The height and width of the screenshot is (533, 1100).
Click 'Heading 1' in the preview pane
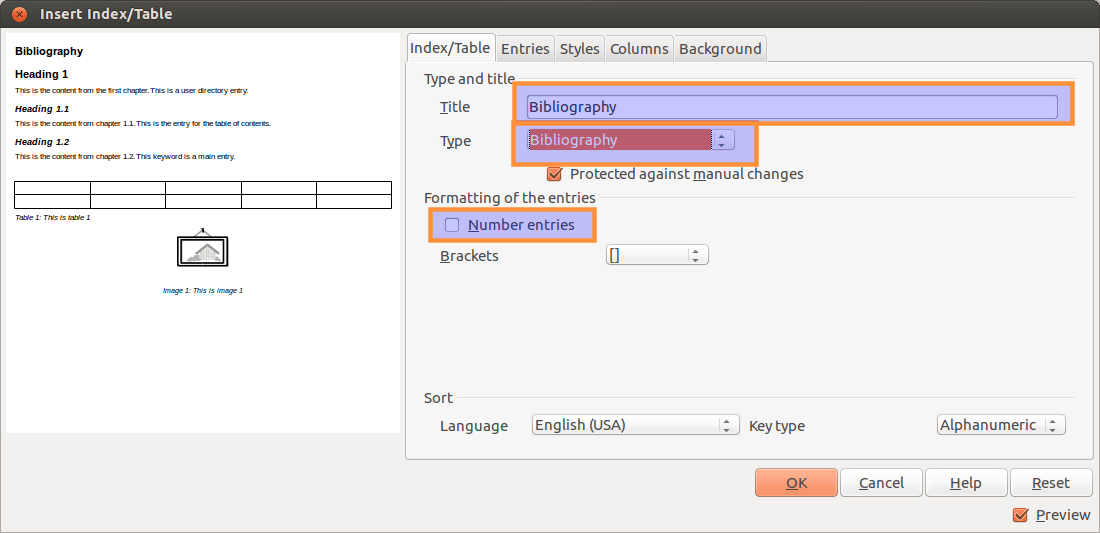click(41, 74)
